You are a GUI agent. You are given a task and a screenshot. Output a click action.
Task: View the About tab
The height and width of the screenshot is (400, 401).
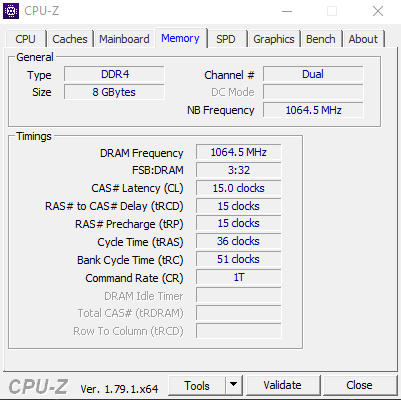(363, 39)
